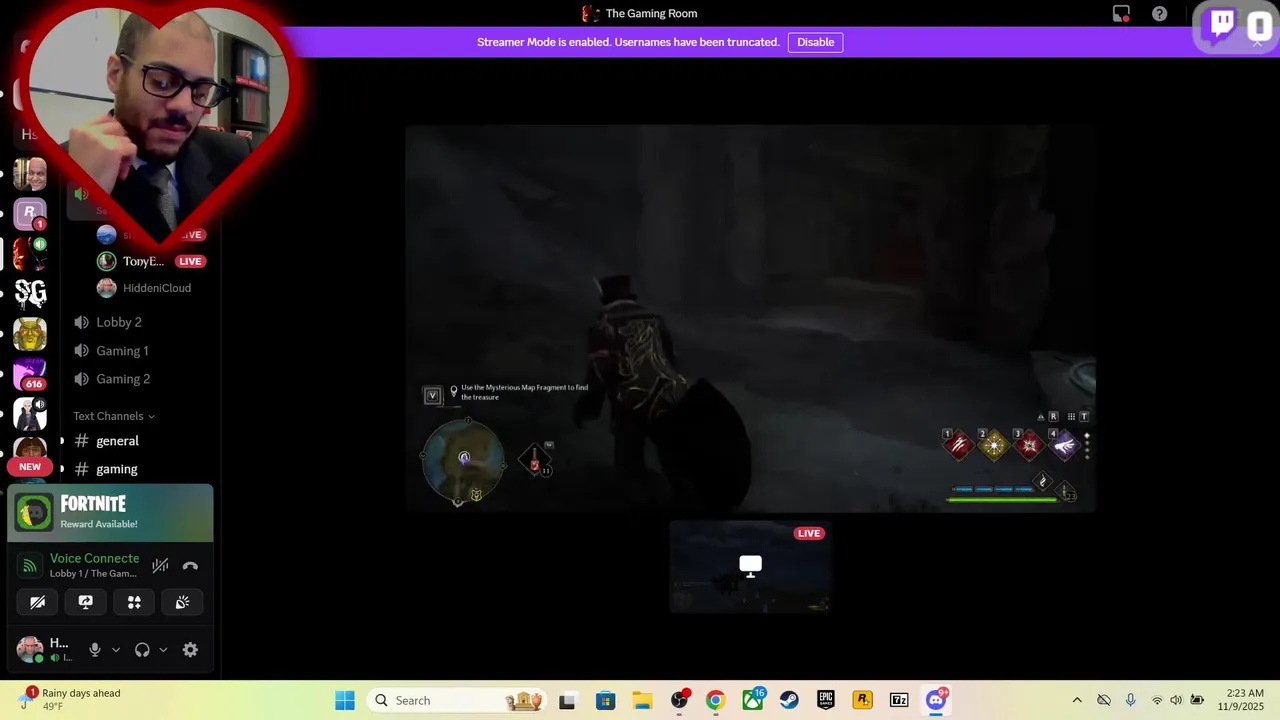
Task: Open Rockstar Games Launcher from the taskbar
Action: 862,700
